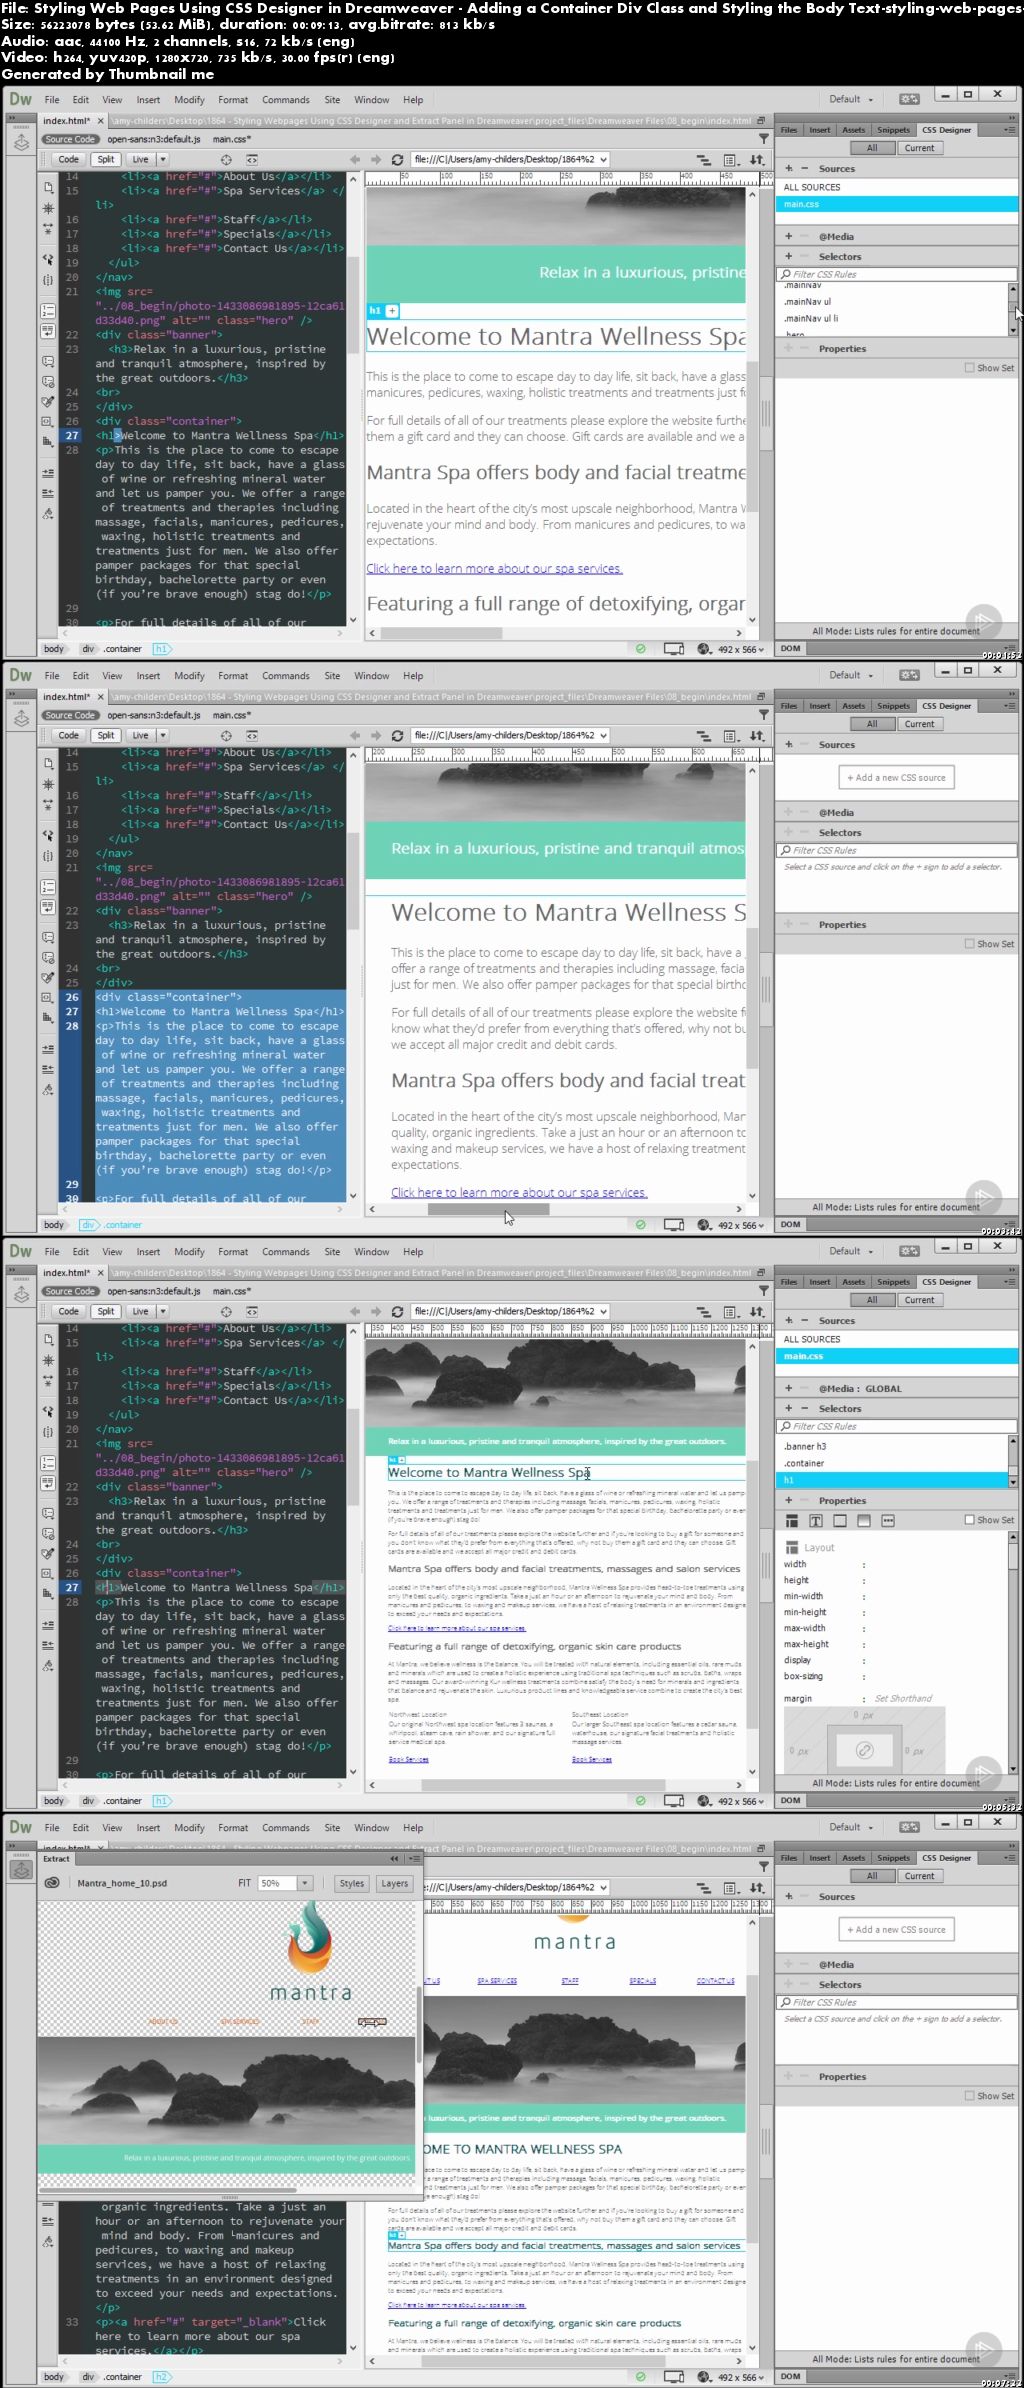Click the margin link-values icon in the third frame

865,1750
